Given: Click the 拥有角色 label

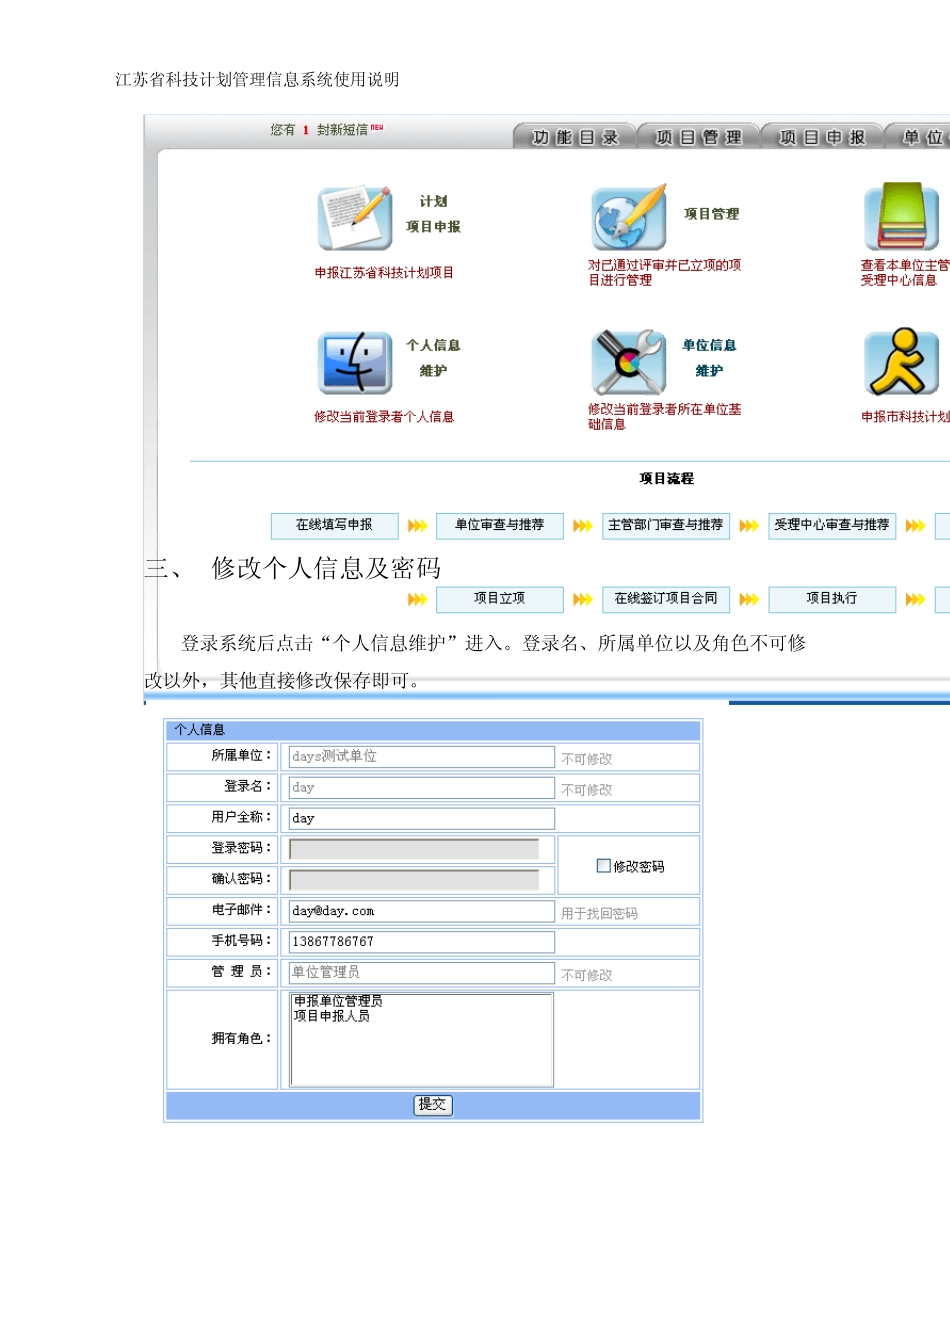Looking at the screenshot, I should point(241,1039).
